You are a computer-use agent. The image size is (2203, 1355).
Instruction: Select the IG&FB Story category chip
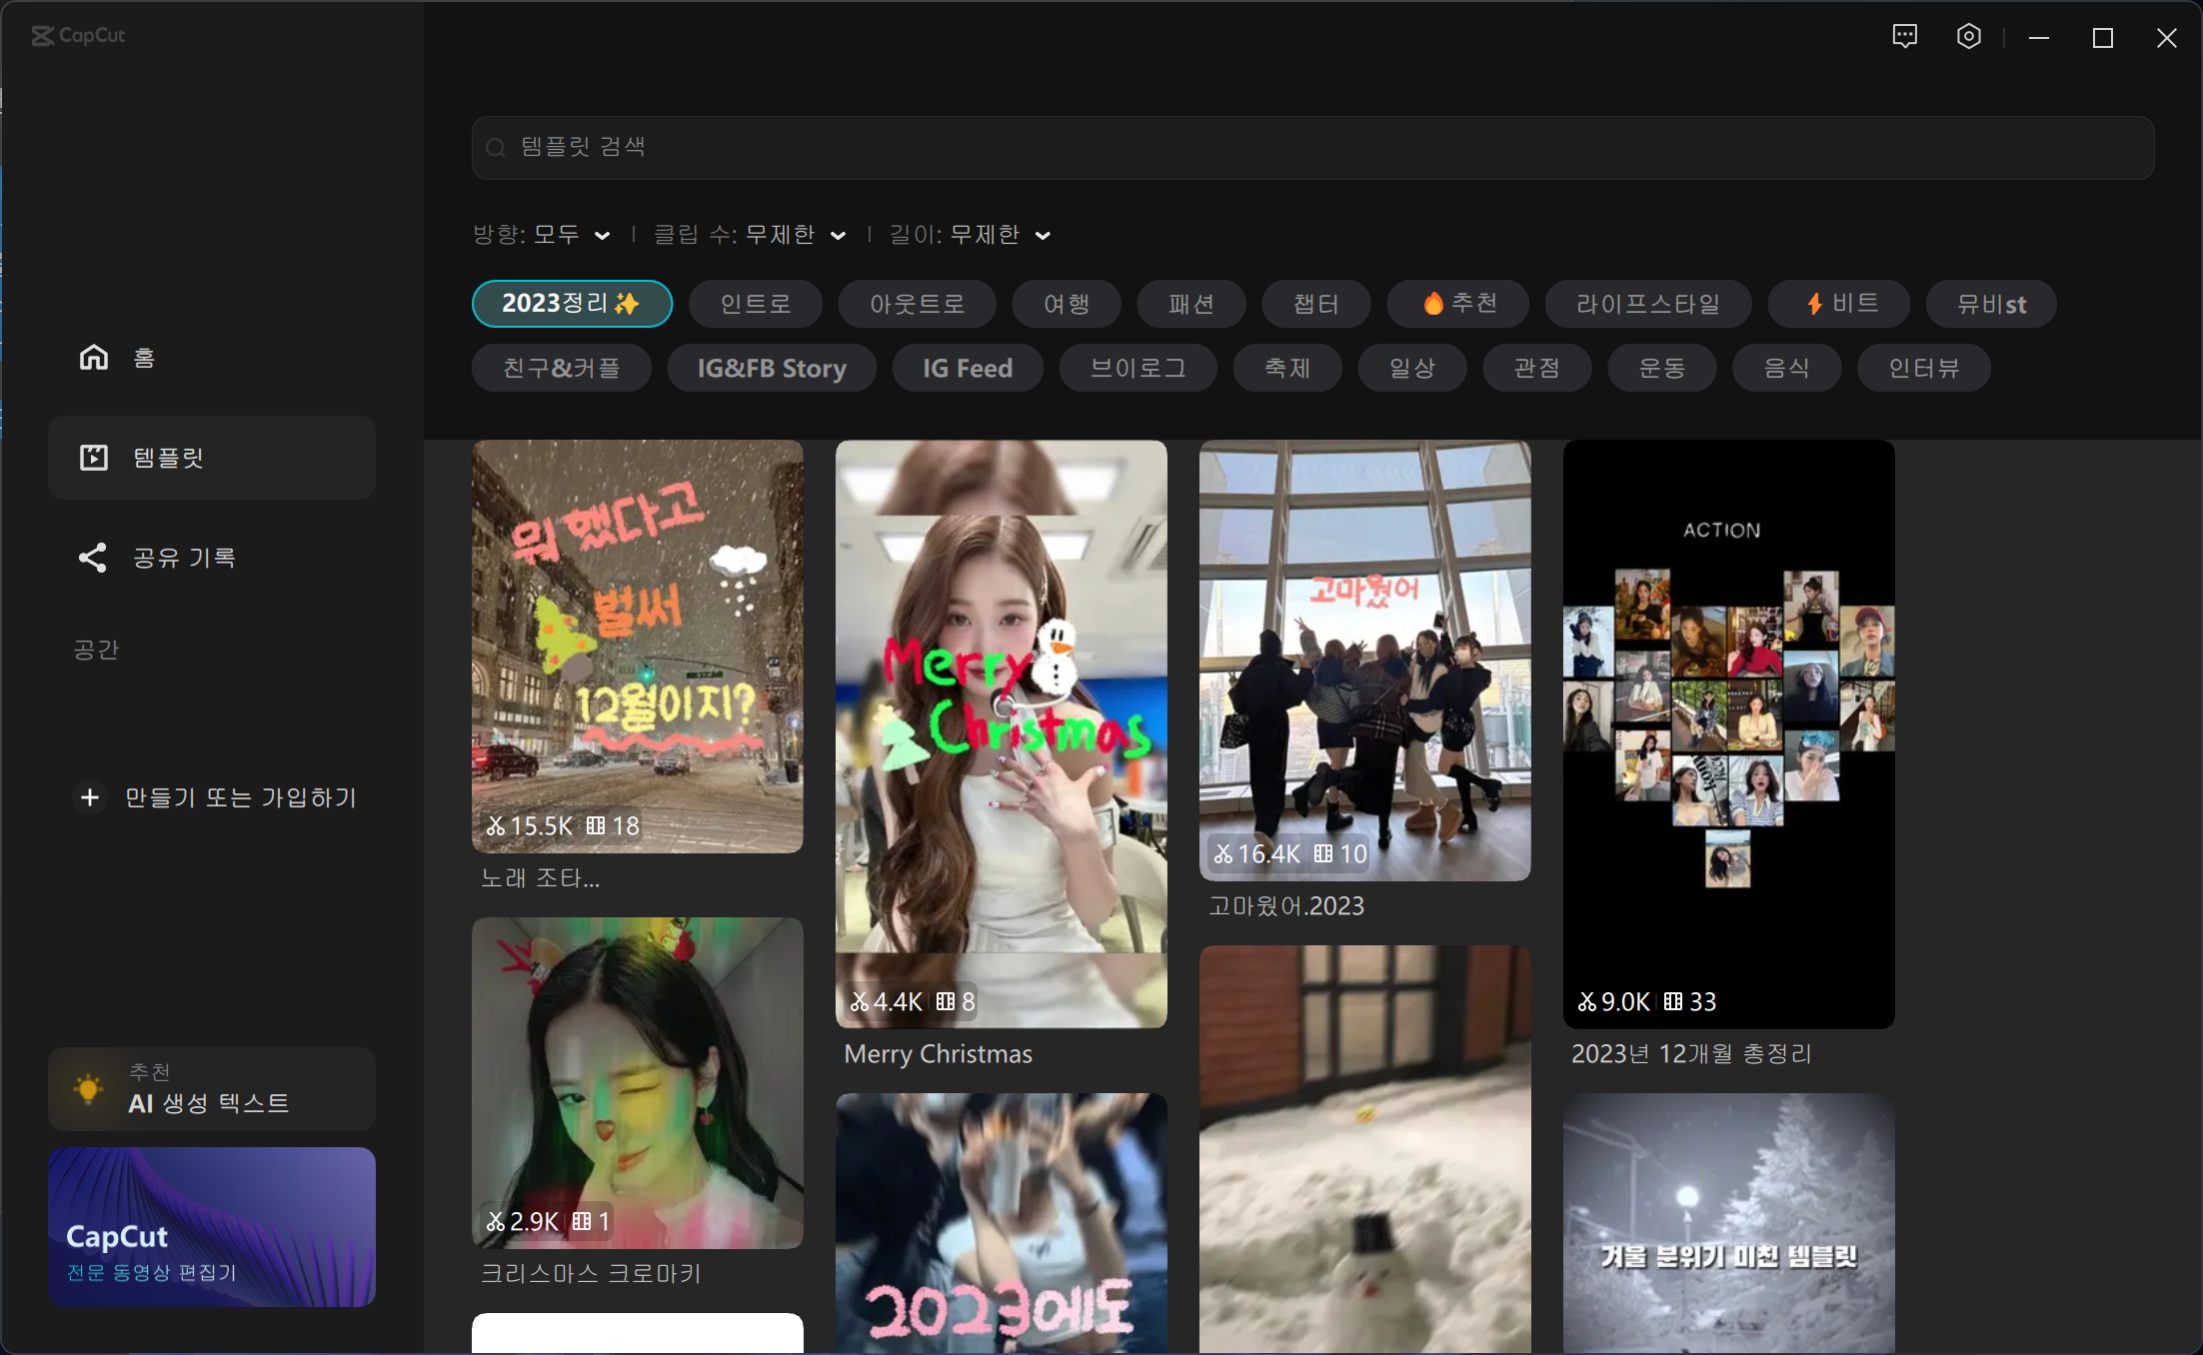(771, 368)
